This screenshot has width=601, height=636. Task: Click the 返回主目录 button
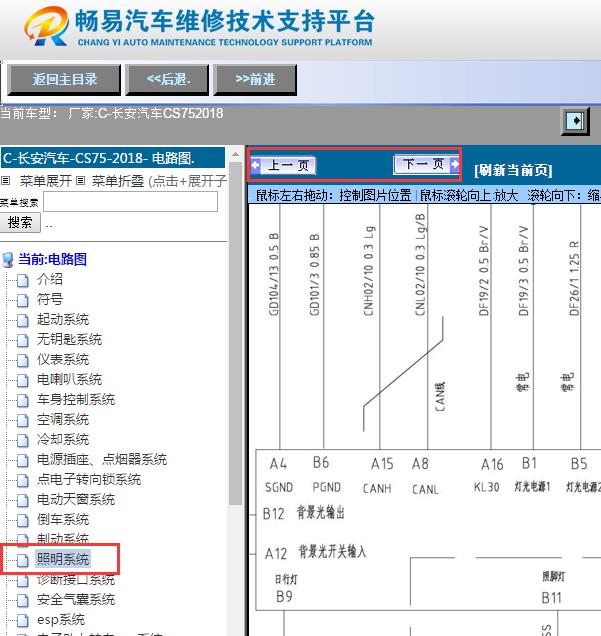[64, 80]
